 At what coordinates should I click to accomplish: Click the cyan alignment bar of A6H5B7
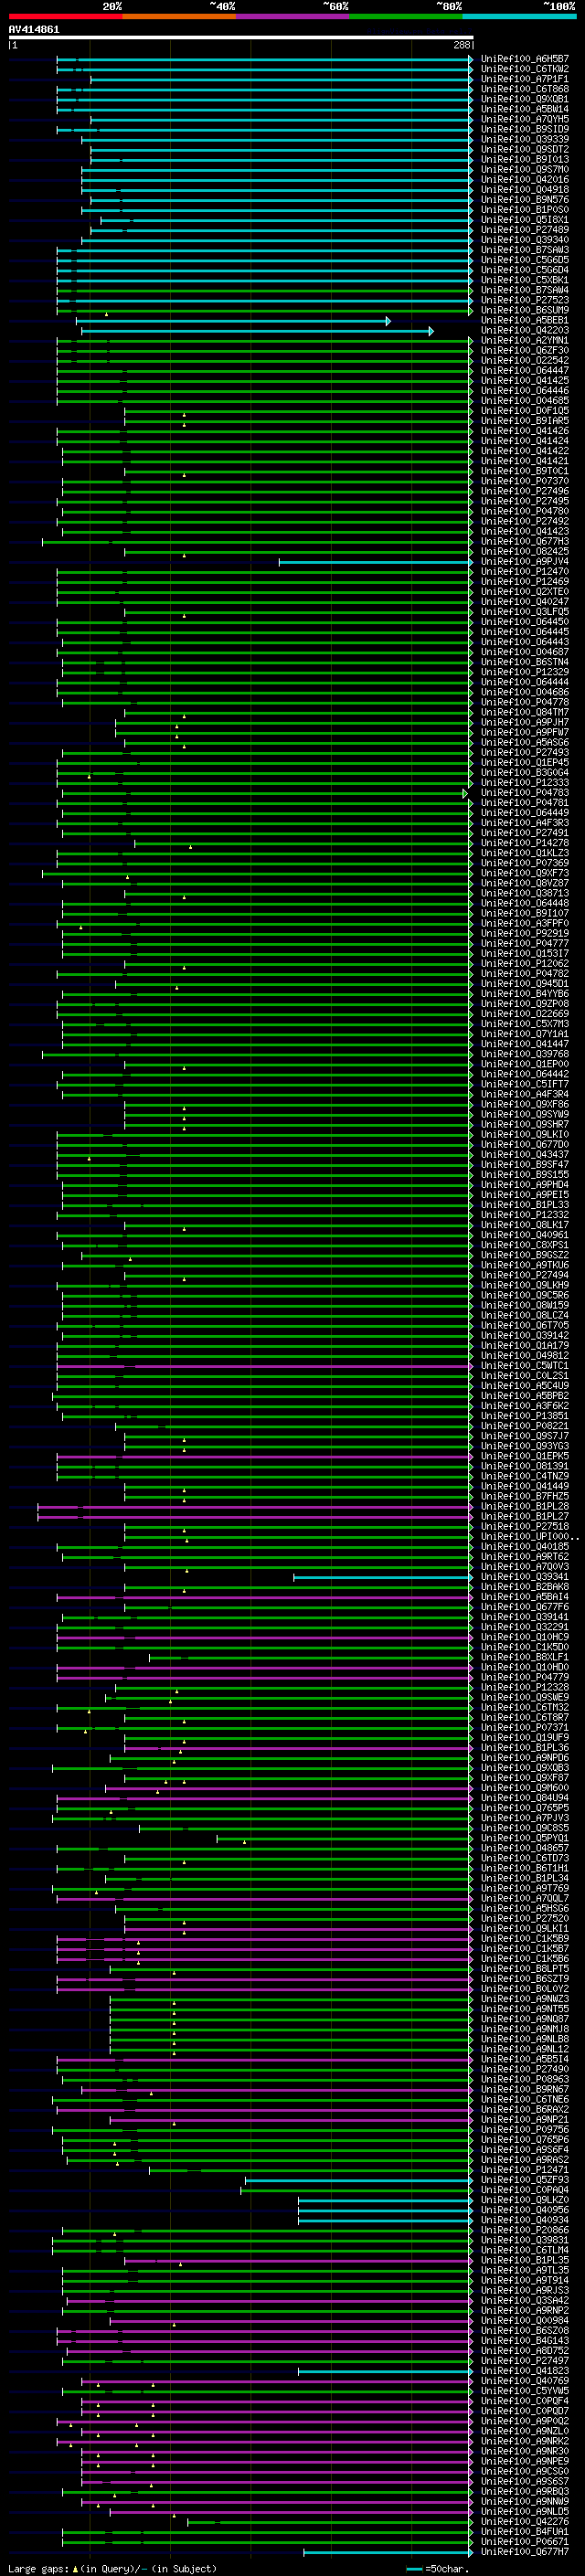265,59
